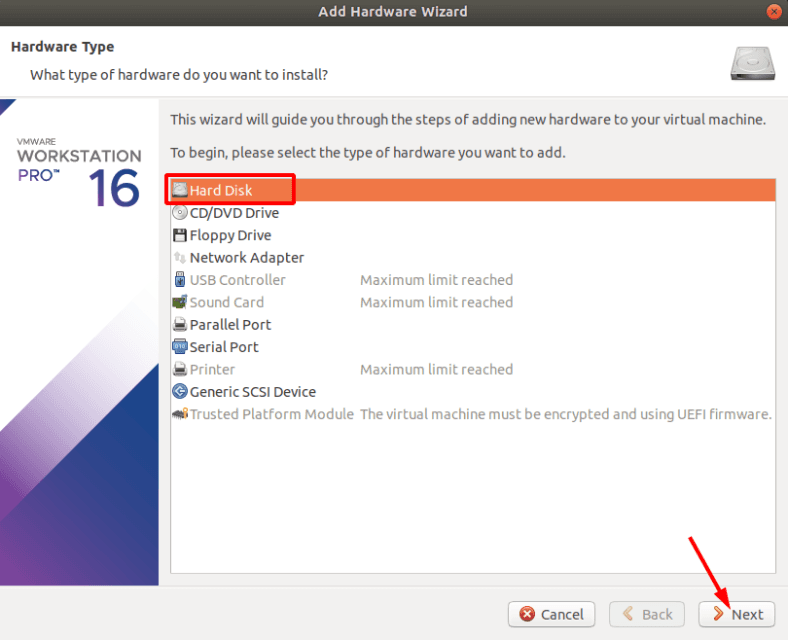The image size is (788, 640).
Task: Select Hard Disk hardware type
Action: pos(473,190)
